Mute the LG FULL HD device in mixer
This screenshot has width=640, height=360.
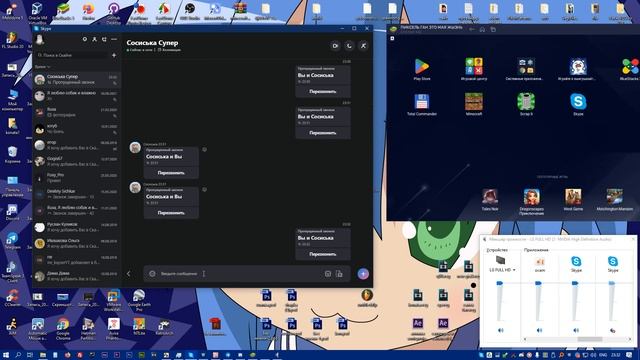[x=501, y=330]
